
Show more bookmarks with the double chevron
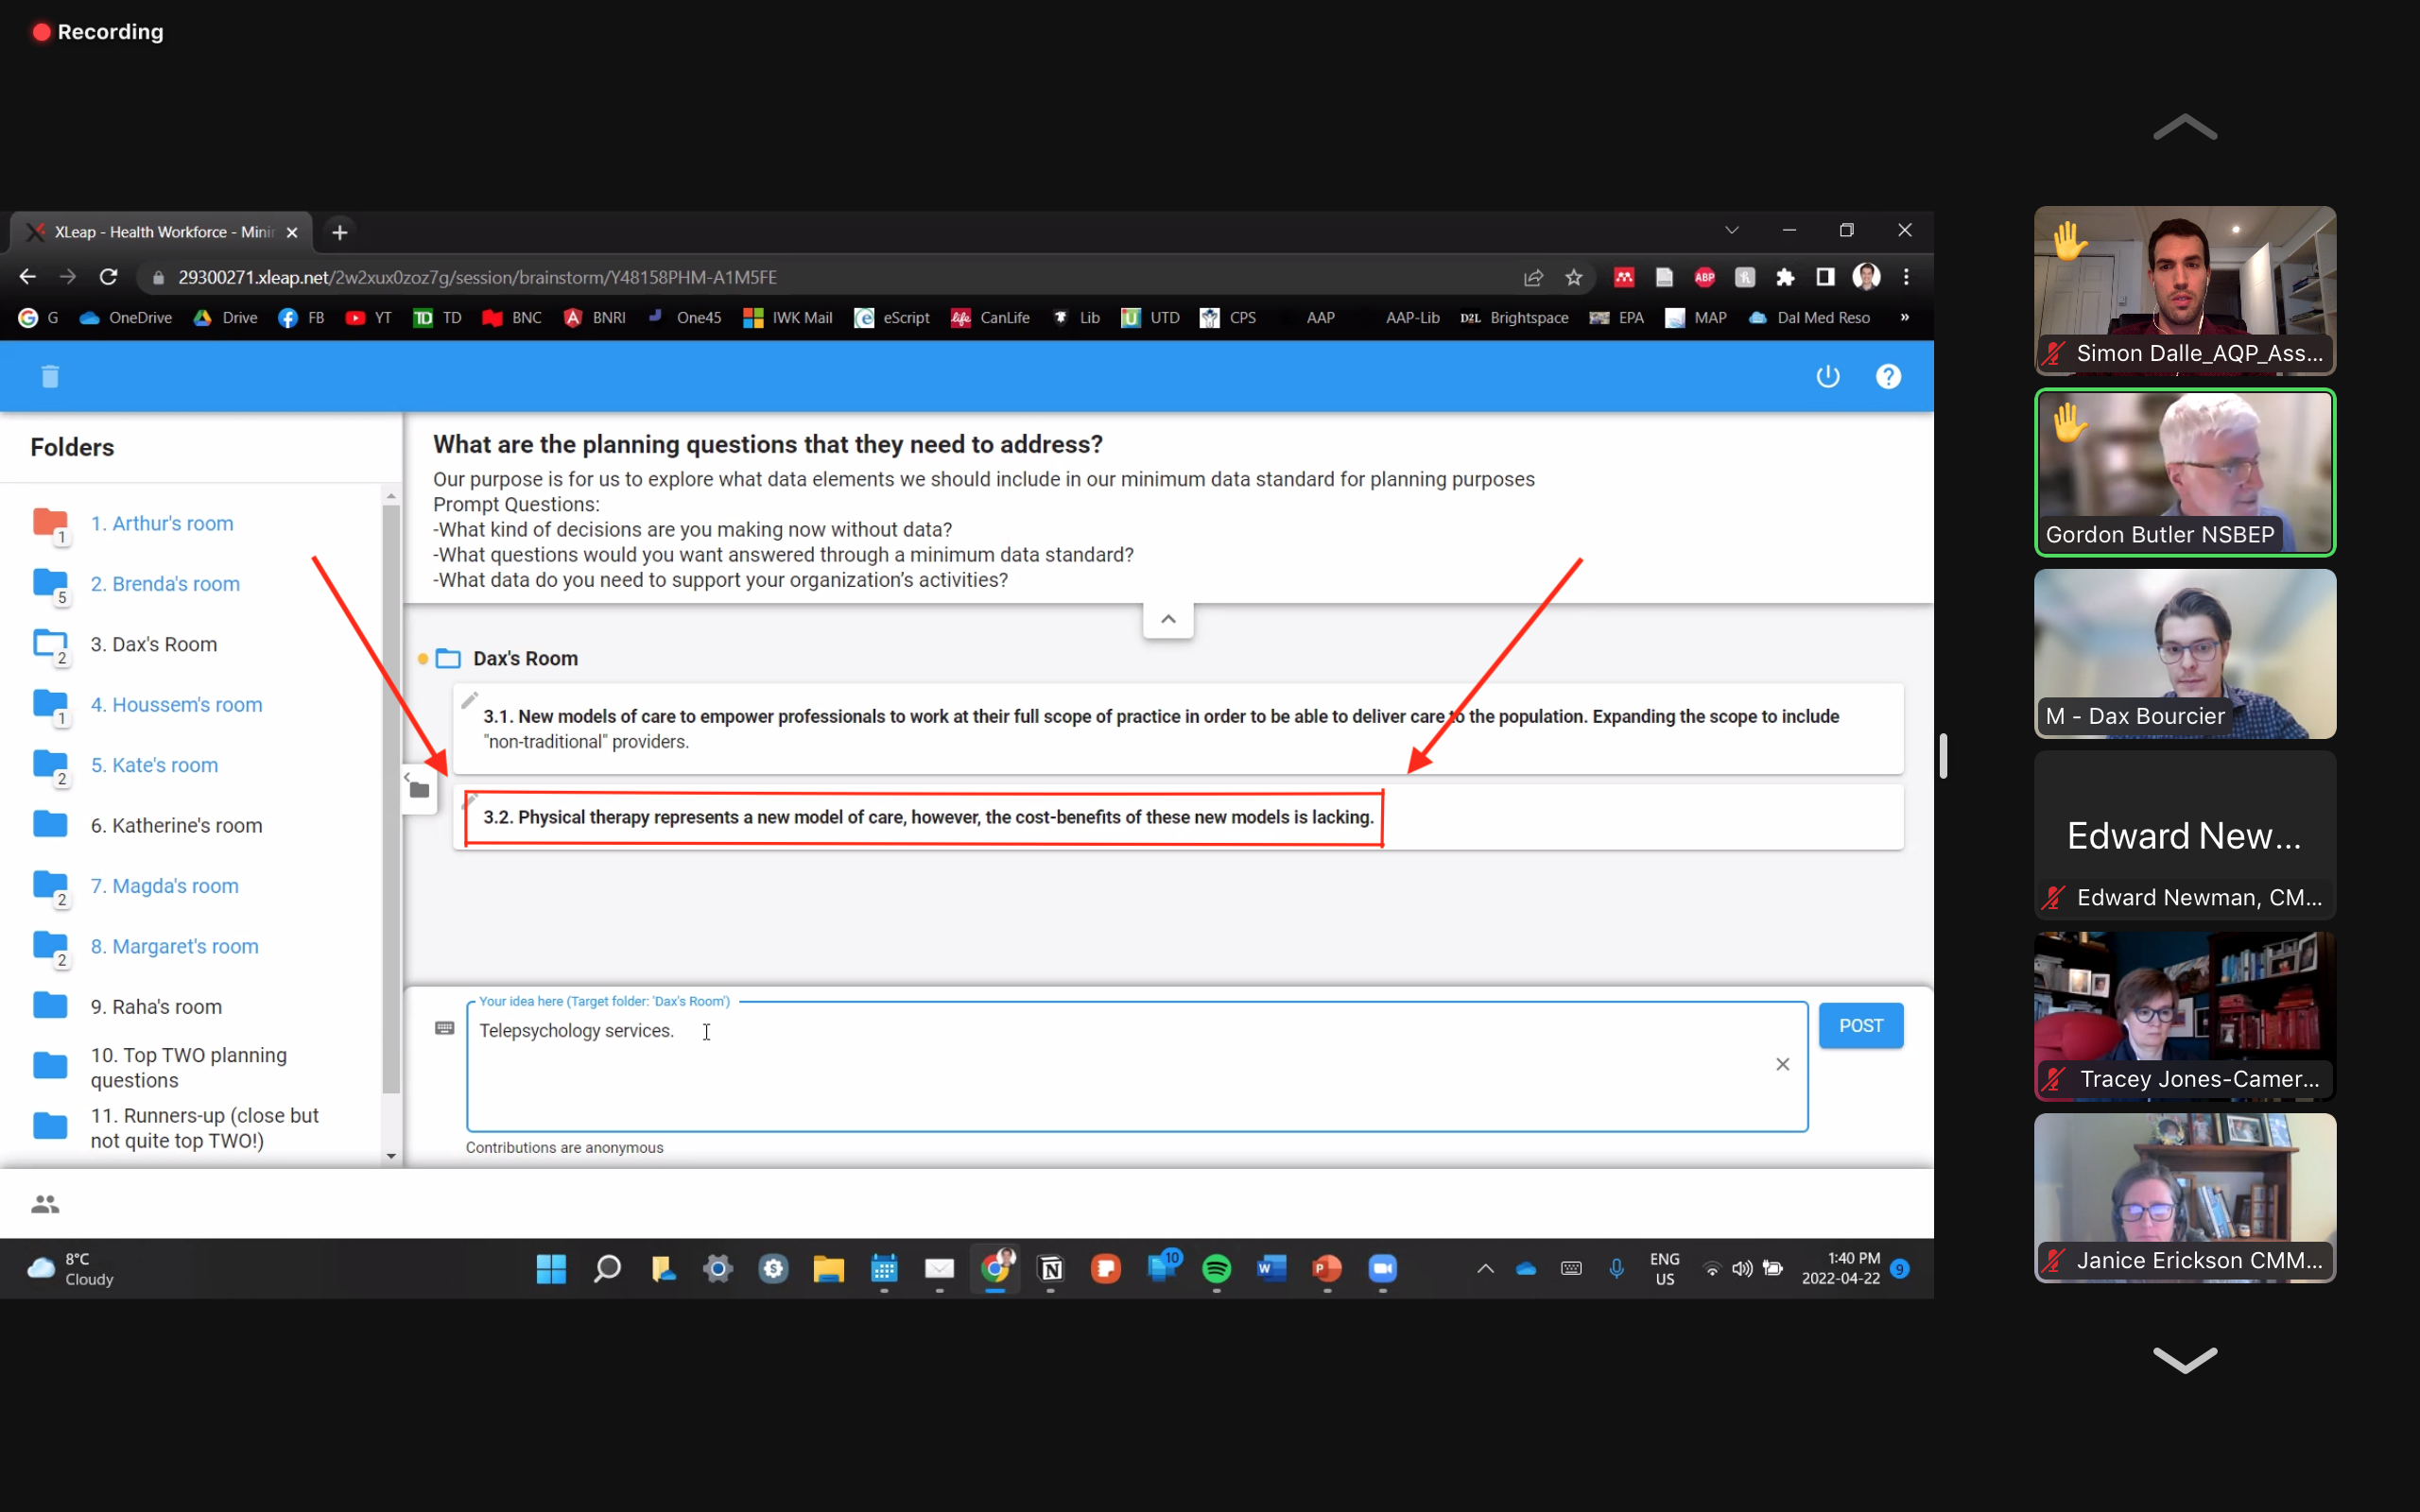click(x=1904, y=317)
